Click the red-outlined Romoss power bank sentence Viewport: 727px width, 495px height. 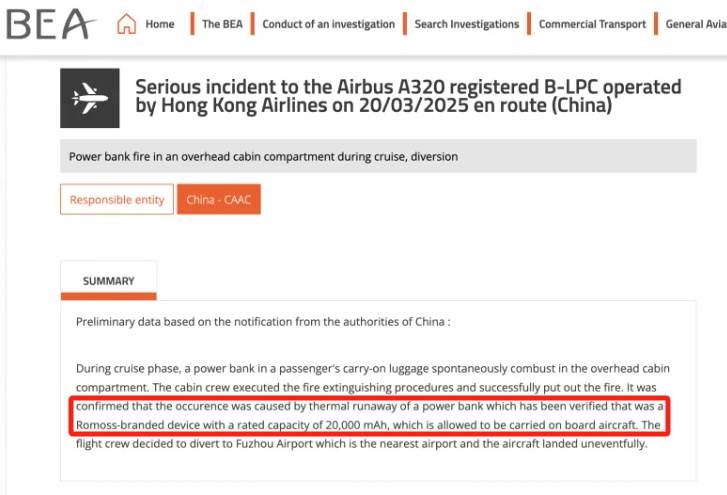point(370,416)
